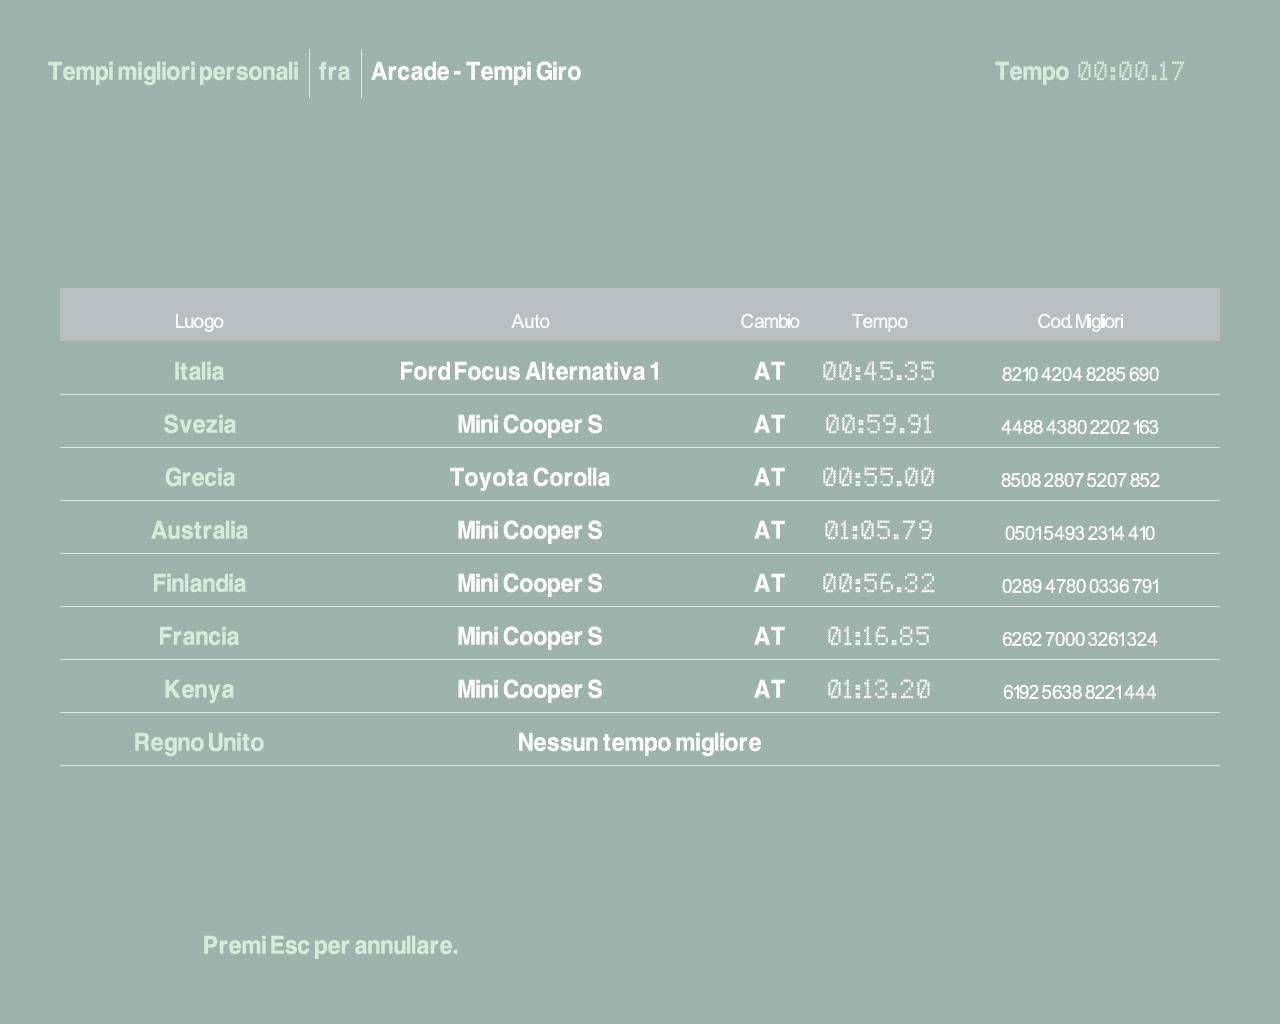Sort by the Cambio column header
1280x1024 pixels.
click(x=769, y=321)
